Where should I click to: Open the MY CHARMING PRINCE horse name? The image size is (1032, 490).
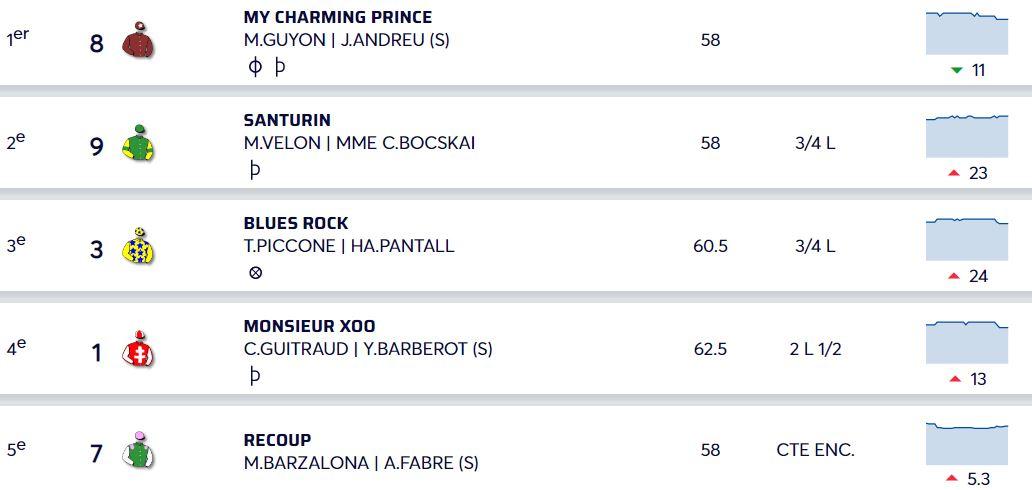tap(338, 18)
